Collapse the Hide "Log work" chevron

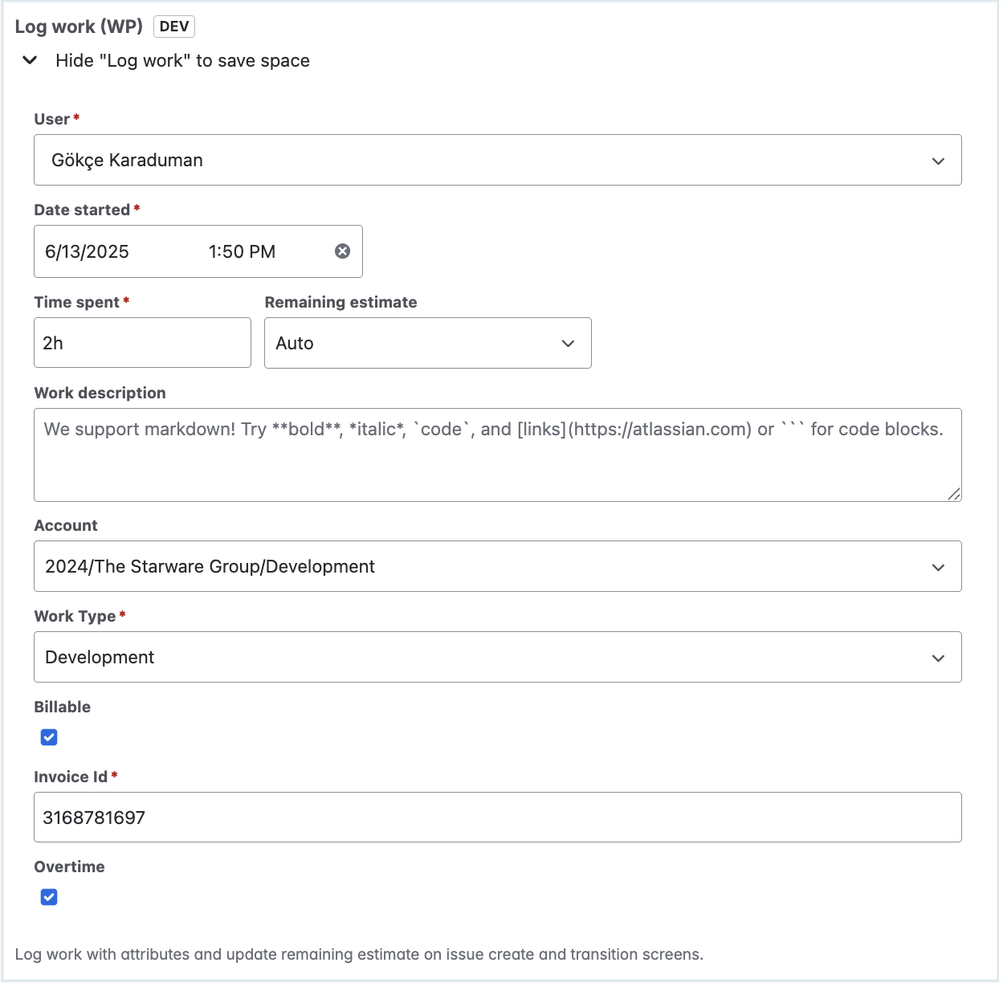tap(30, 61)
